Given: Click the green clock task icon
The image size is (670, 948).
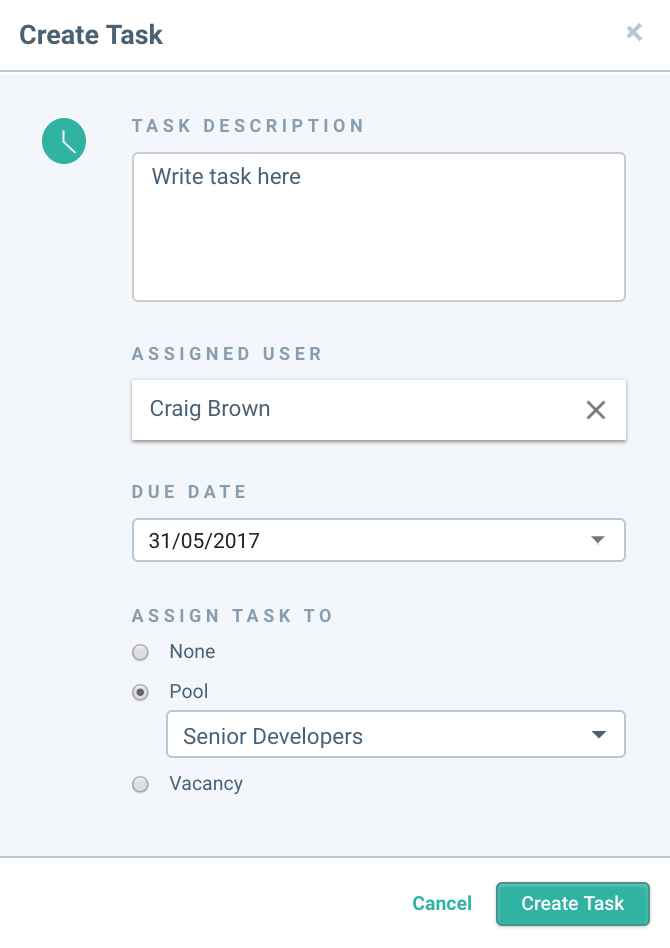Looking at the screenshot, I should pos(64,141).
